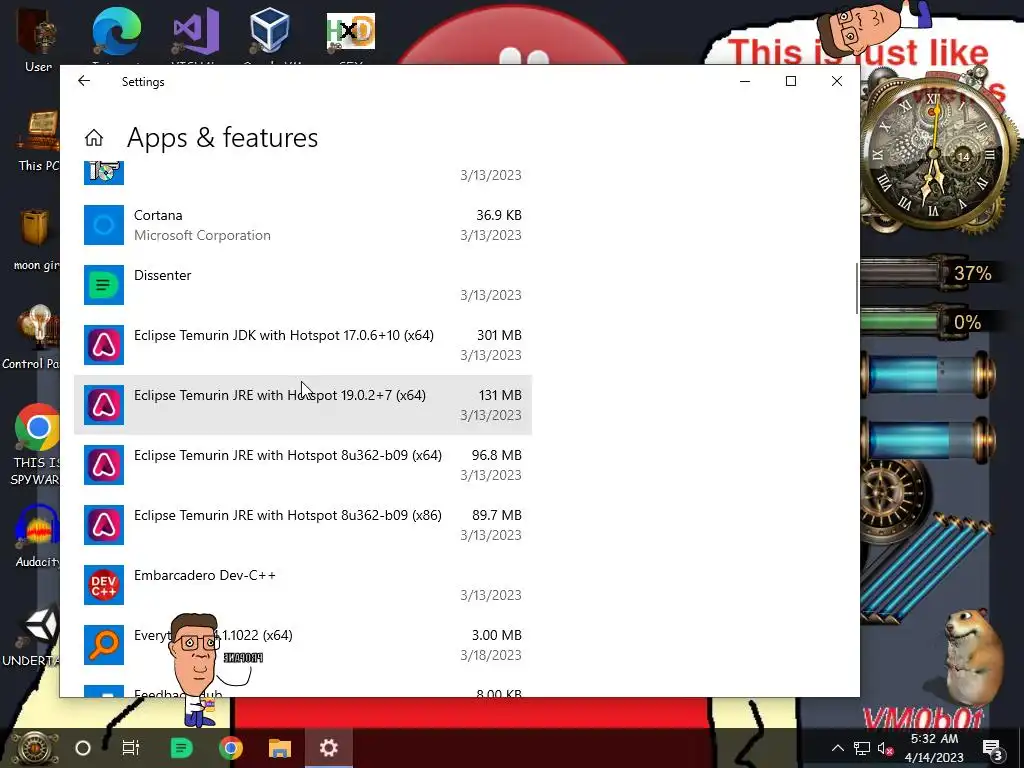1024x768 pixels.
Task: Click the Apps & features heading
Action: [222, 138]
